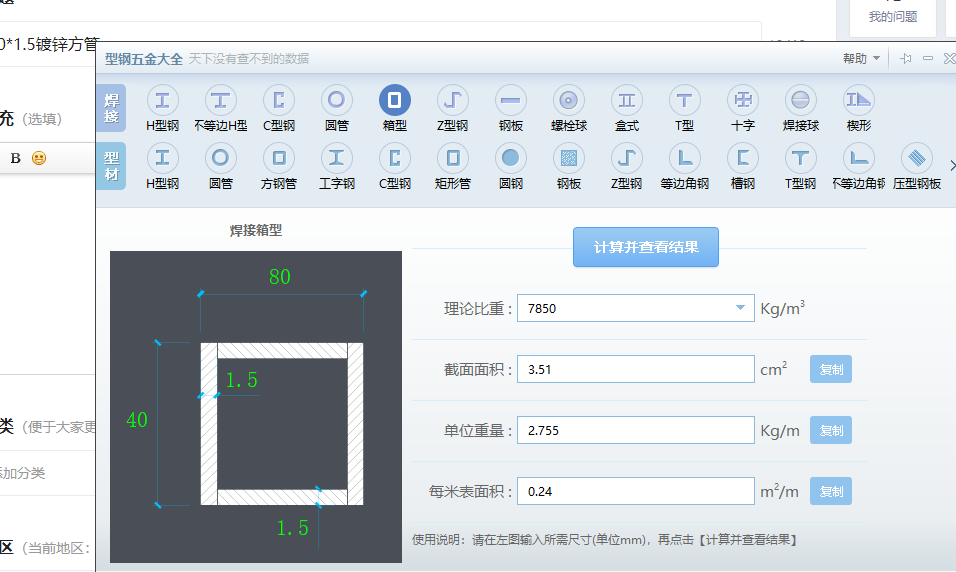Select profile H型钢 icon in the 型材 row
This screenshot has height=572, width=956.
162,158
